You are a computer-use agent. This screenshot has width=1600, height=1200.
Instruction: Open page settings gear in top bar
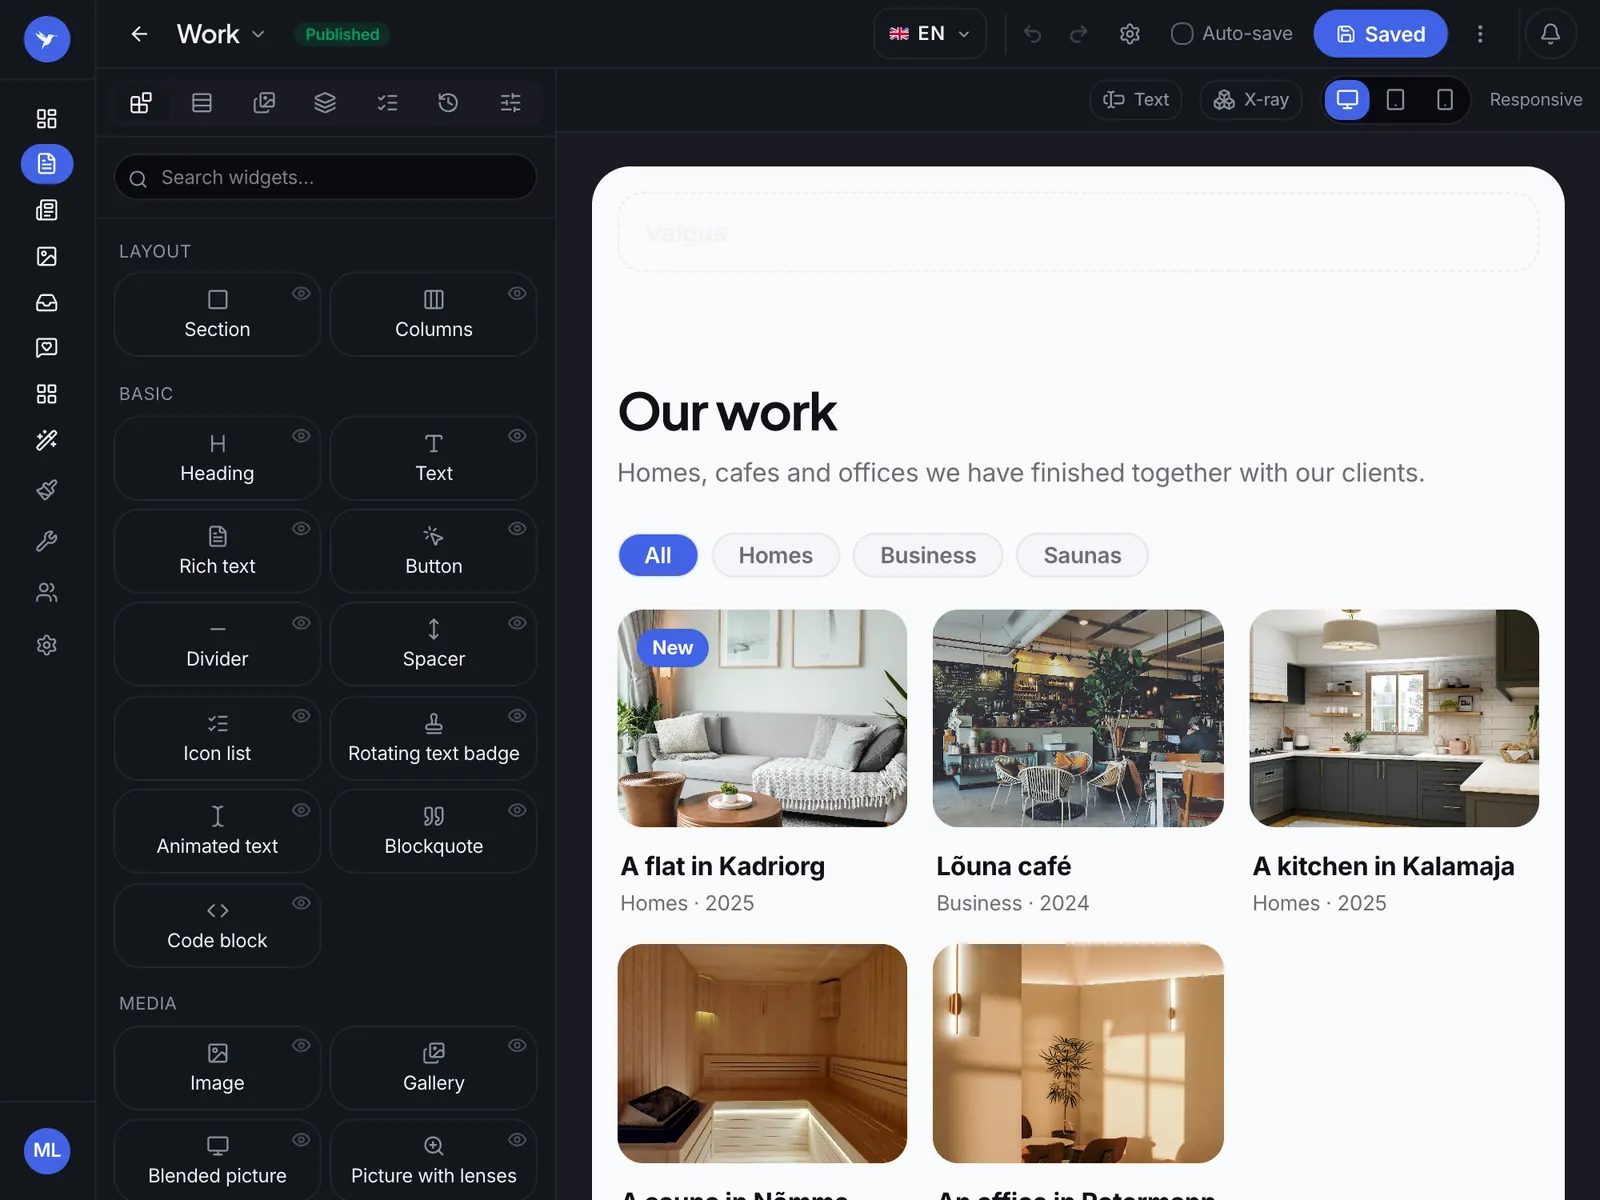point(1130,34)
